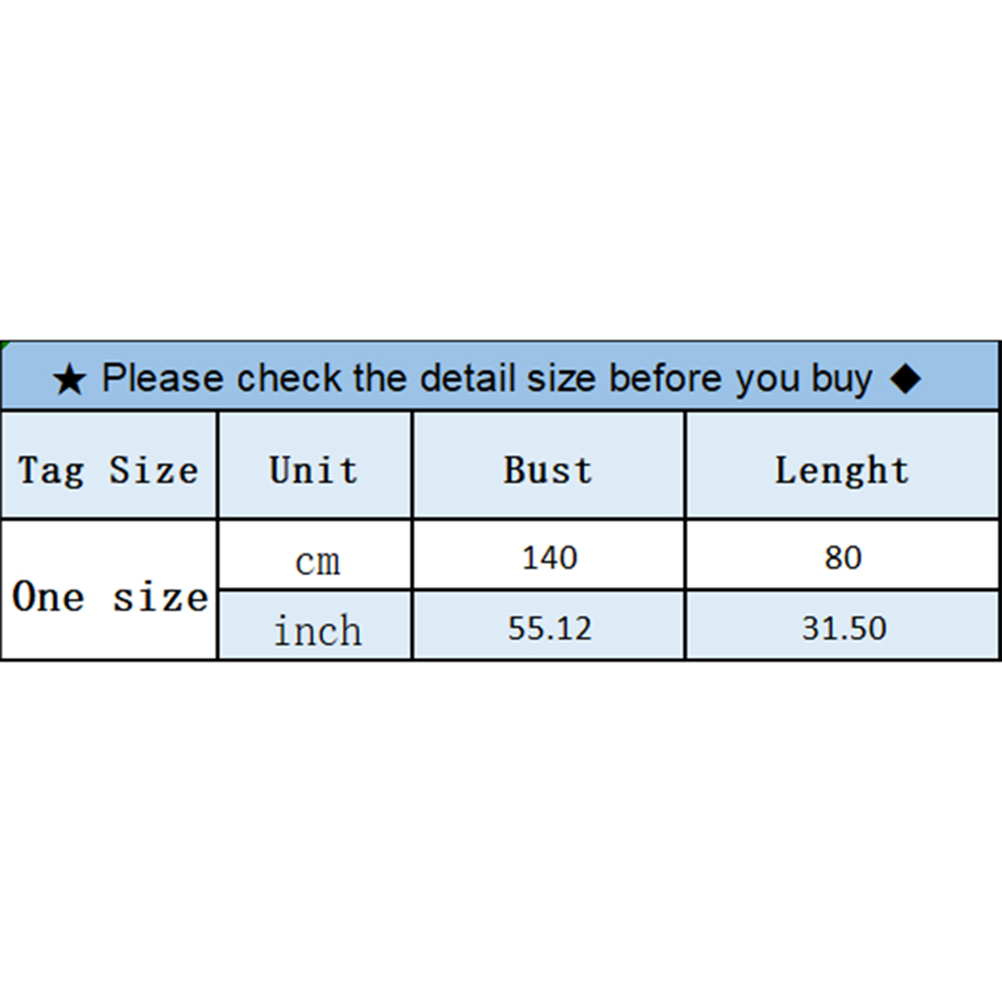Click the "inch" unit cell
Image resolution: width=1002 pixels, height=1002 pixels.
317,631
